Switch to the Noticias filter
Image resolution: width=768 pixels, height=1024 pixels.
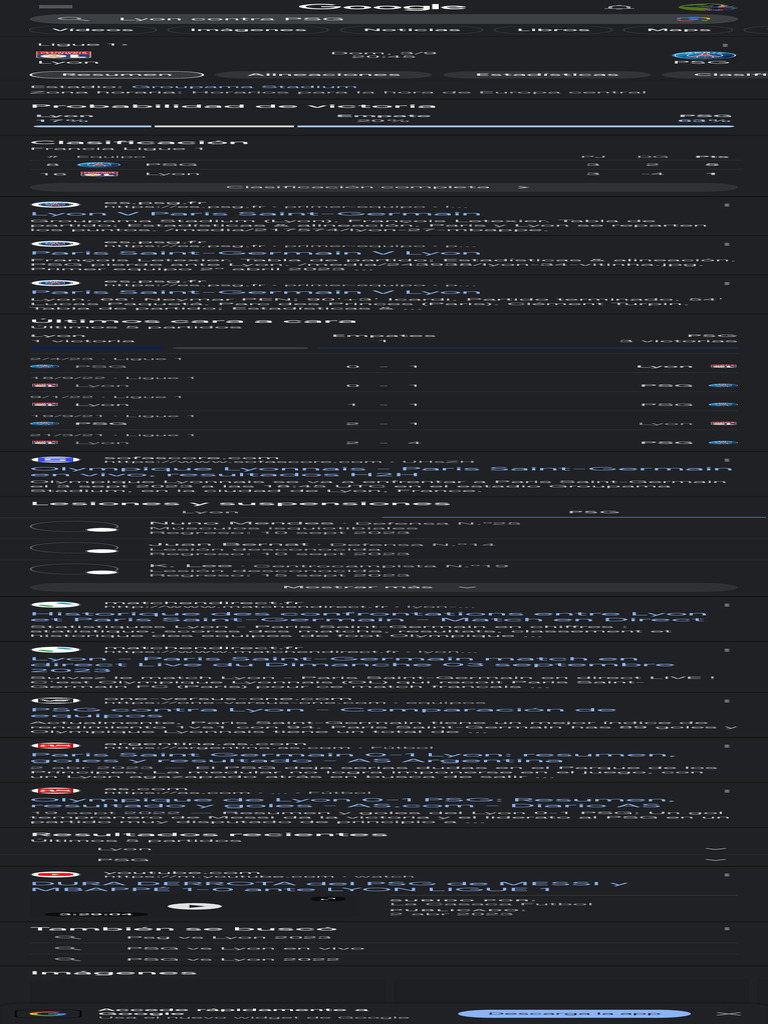click(x=412, y=30)
